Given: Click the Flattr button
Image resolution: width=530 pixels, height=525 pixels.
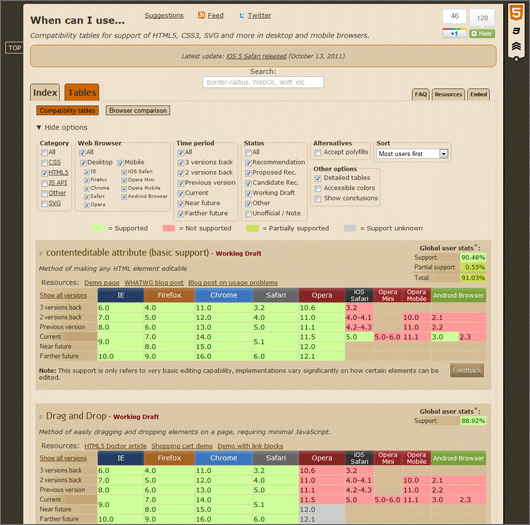Looking at the screenshot, I should (x=482, y=33).
